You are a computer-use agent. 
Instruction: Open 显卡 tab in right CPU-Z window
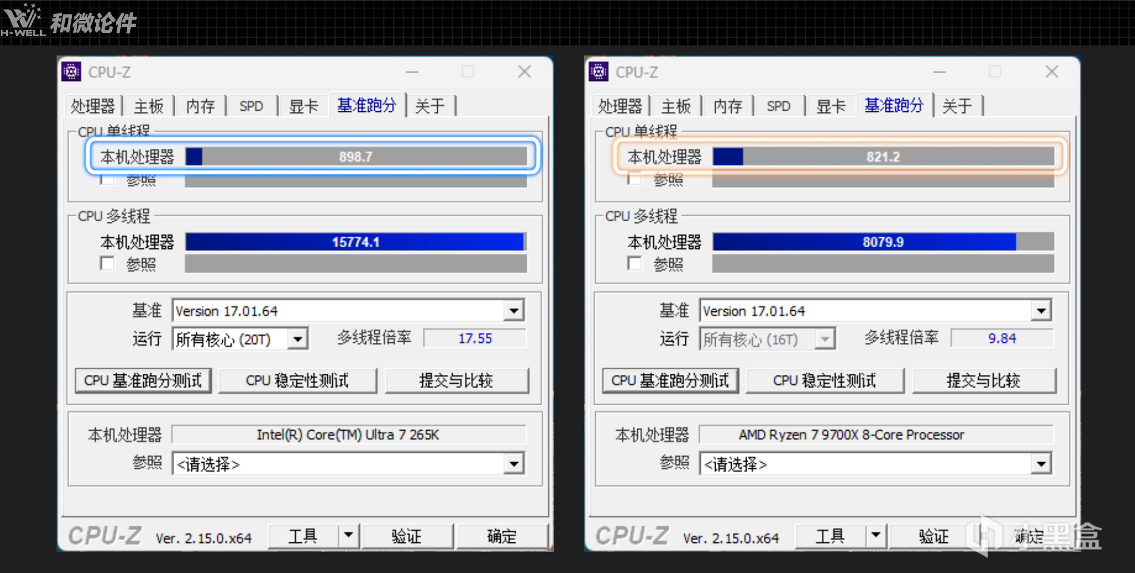[831, 106]
